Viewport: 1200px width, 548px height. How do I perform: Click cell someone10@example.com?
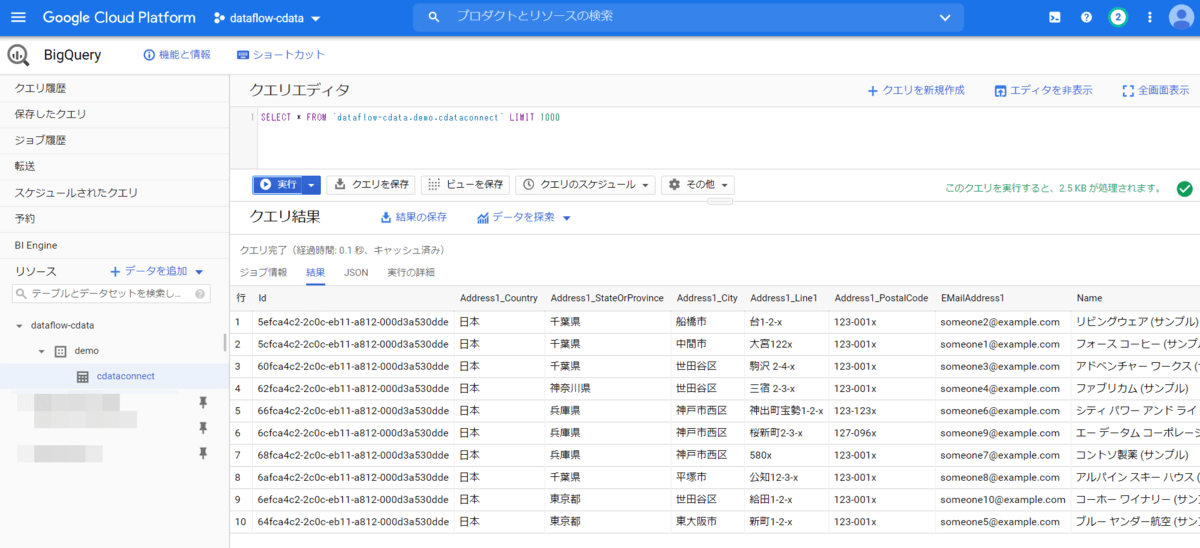click(1003, 499)
